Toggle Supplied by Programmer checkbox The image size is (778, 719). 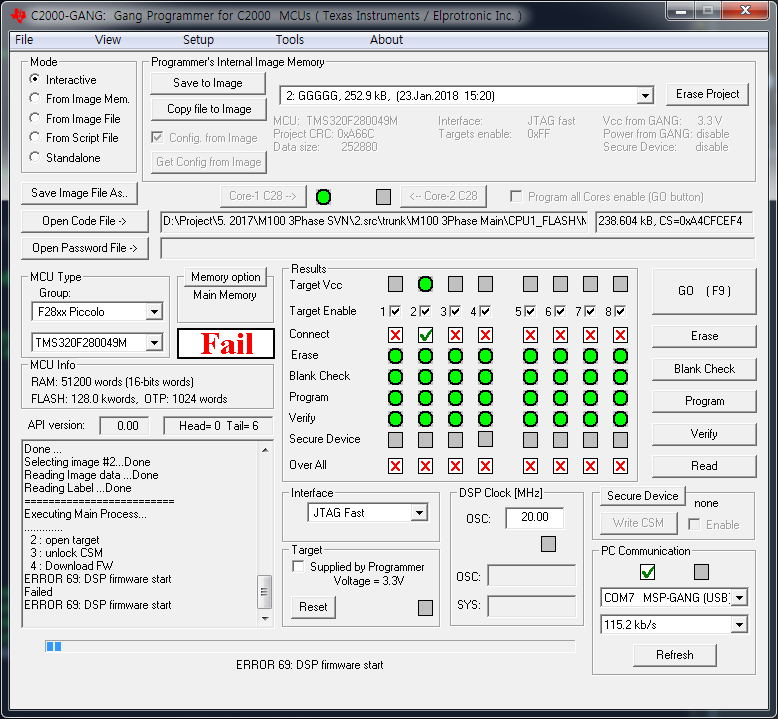[x=298, y=566]
